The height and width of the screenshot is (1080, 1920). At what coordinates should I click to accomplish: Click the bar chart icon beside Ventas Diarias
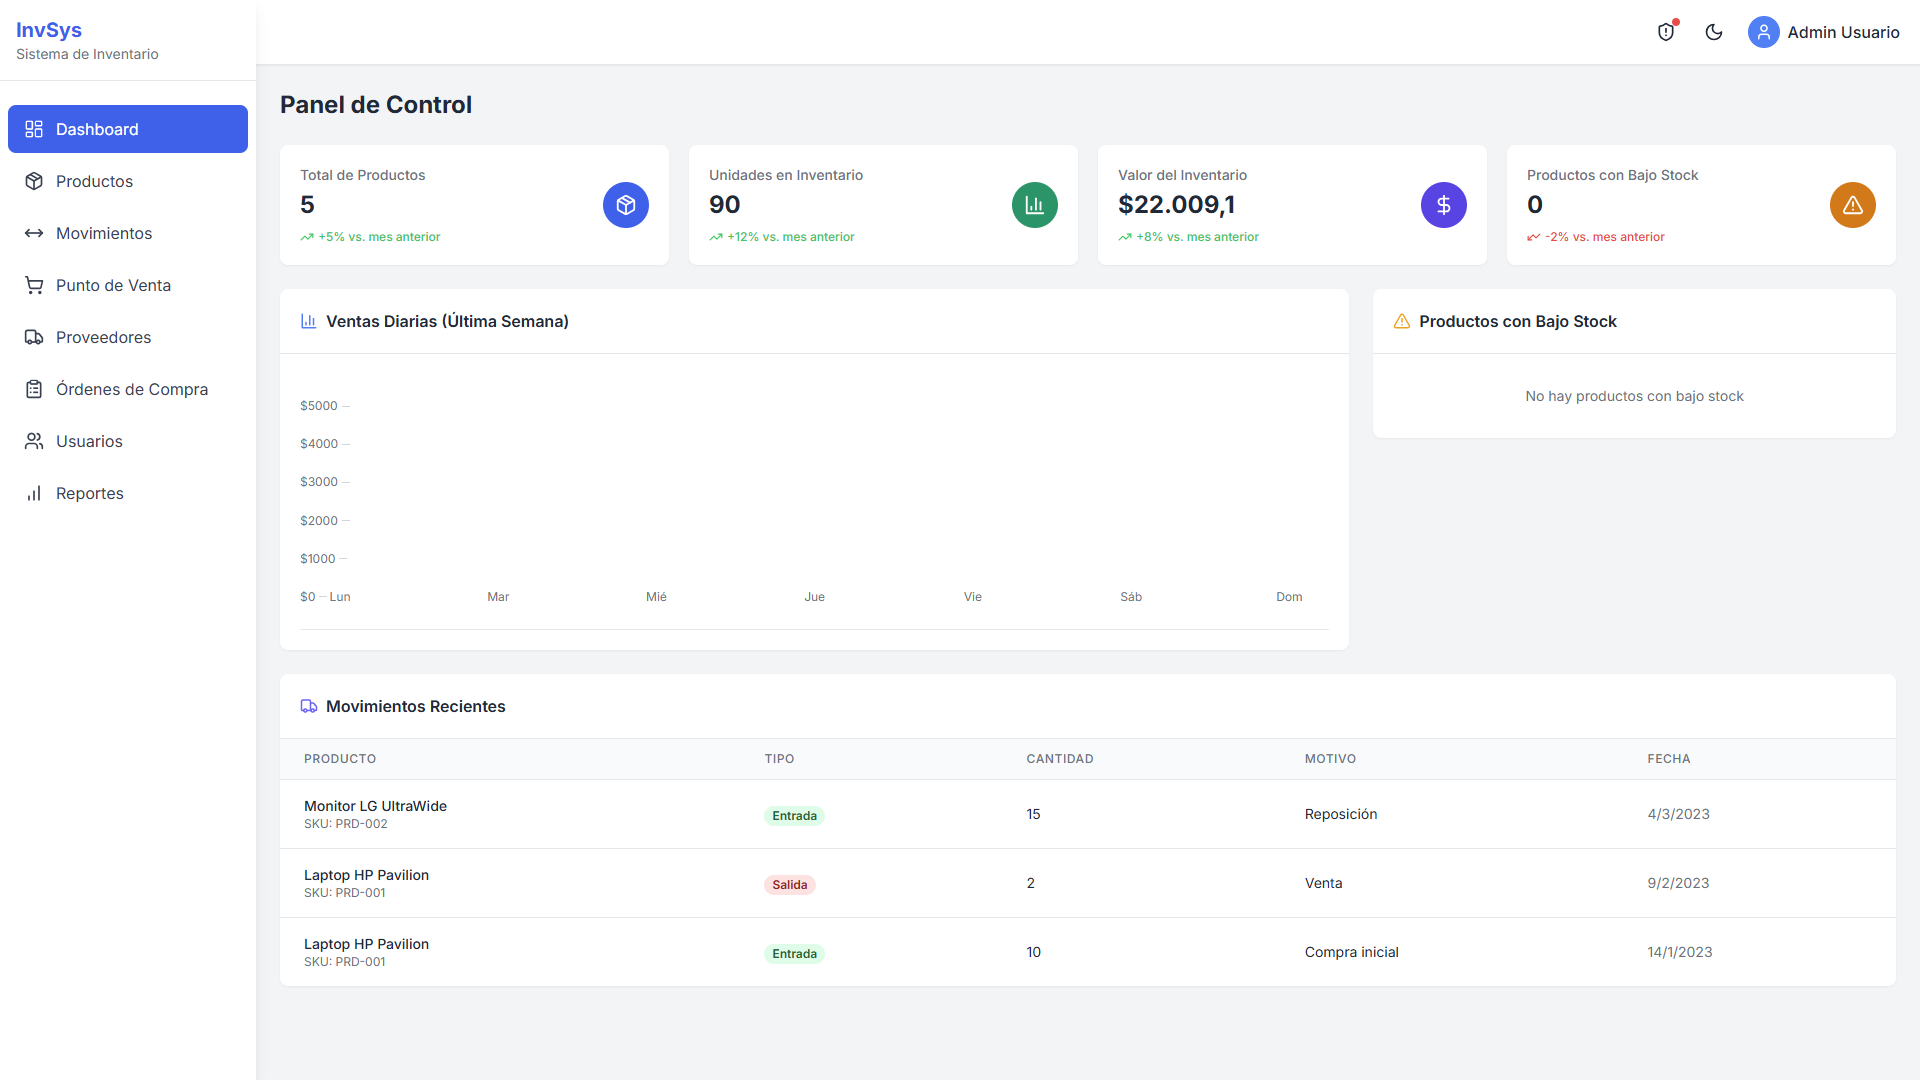point(309,321)
